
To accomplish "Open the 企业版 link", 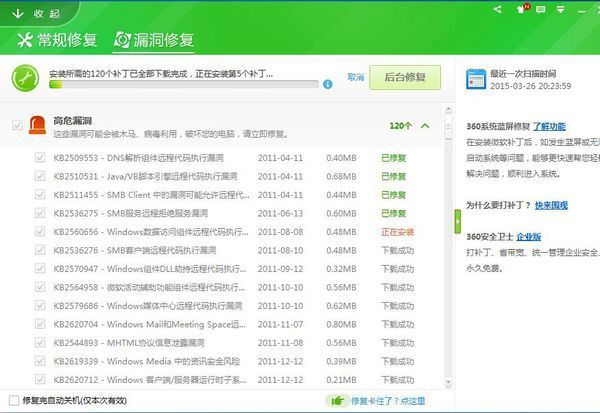I will [528, 237].
